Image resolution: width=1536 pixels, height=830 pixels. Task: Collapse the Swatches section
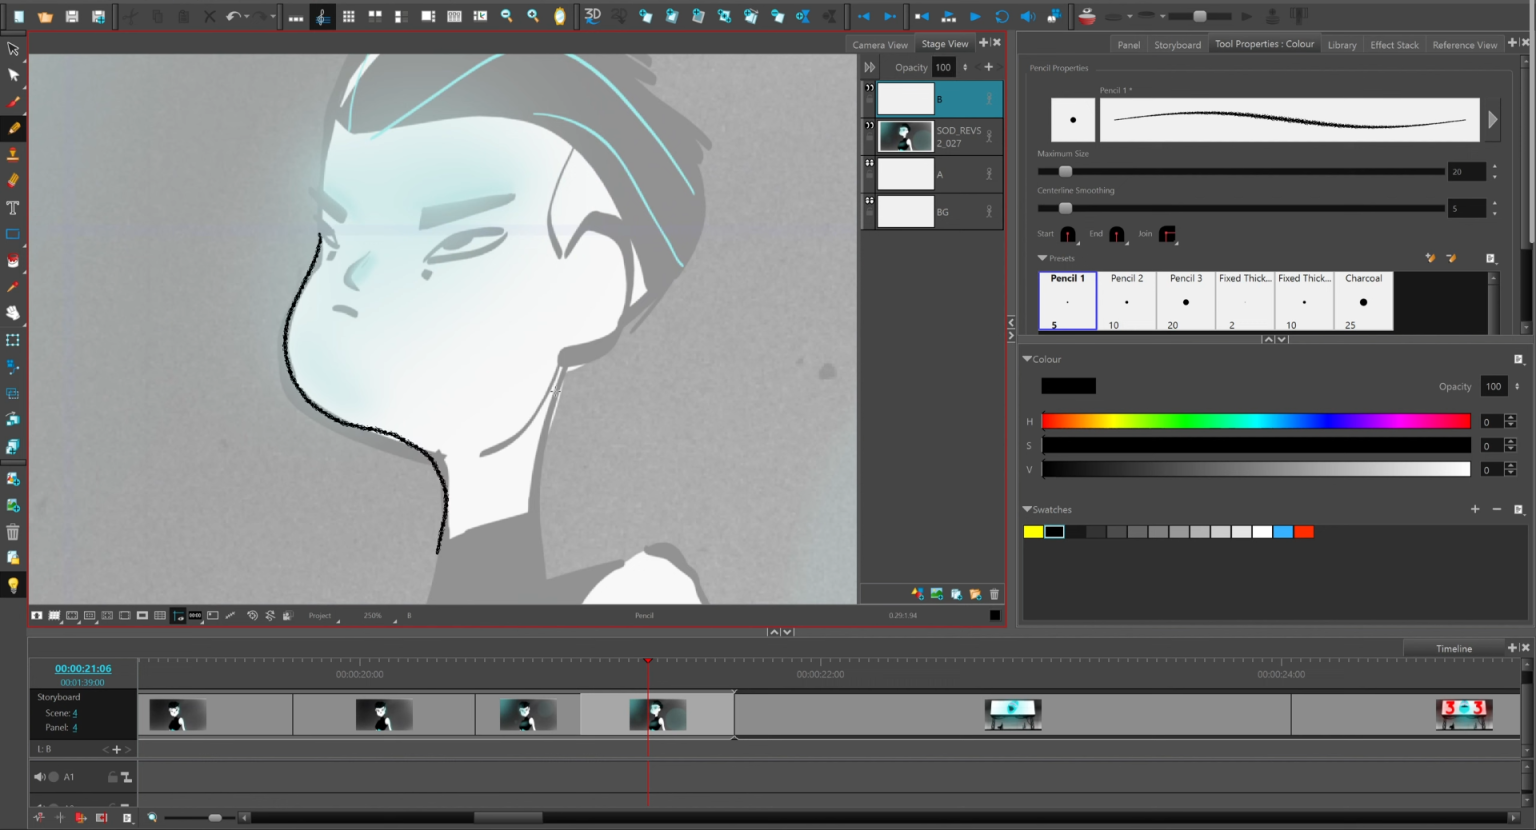(x=1028, y=509)
